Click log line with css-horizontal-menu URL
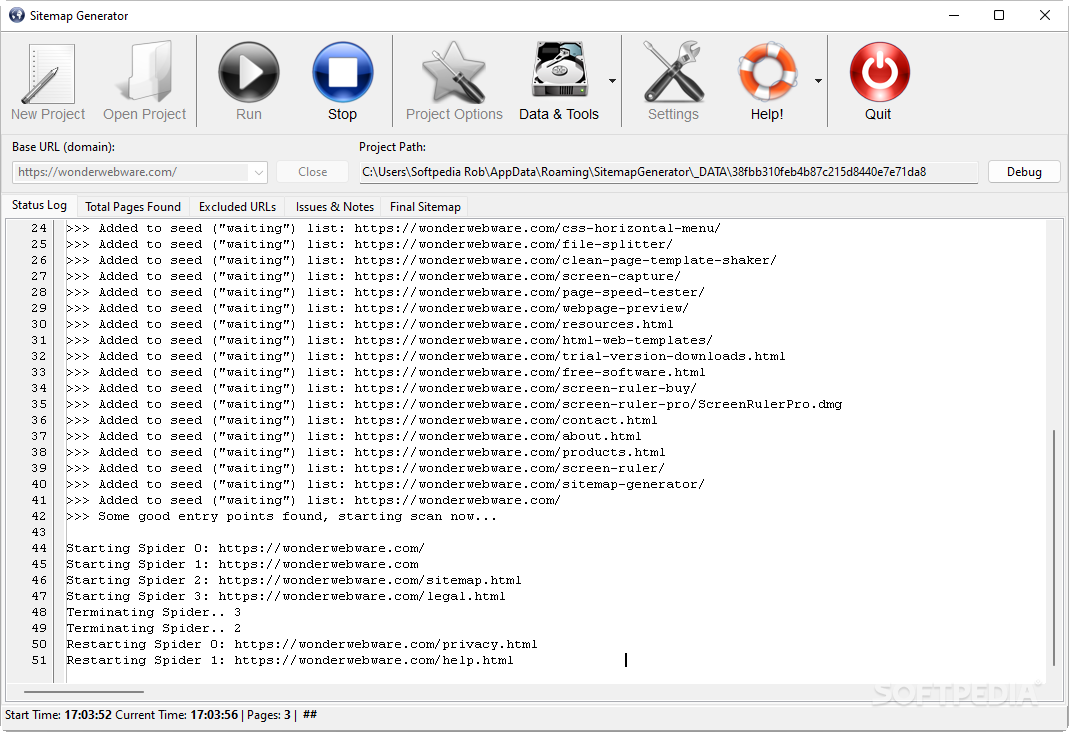This screenshot has height=732, width=1069. (x=393, y=228)
